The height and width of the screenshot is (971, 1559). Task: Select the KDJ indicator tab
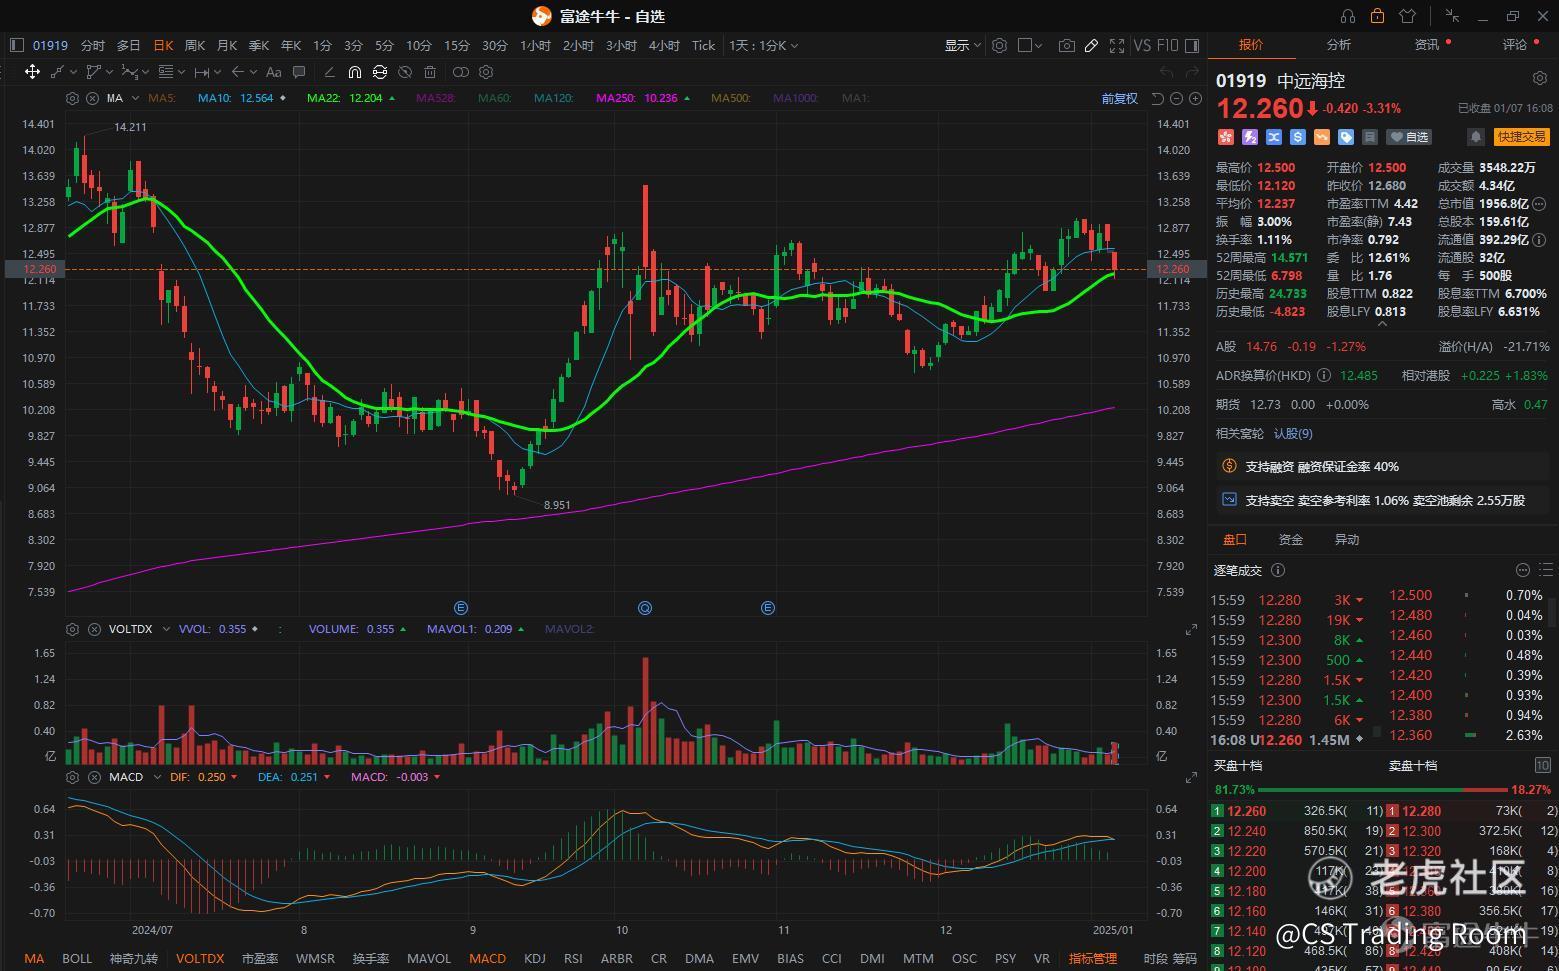535,958
